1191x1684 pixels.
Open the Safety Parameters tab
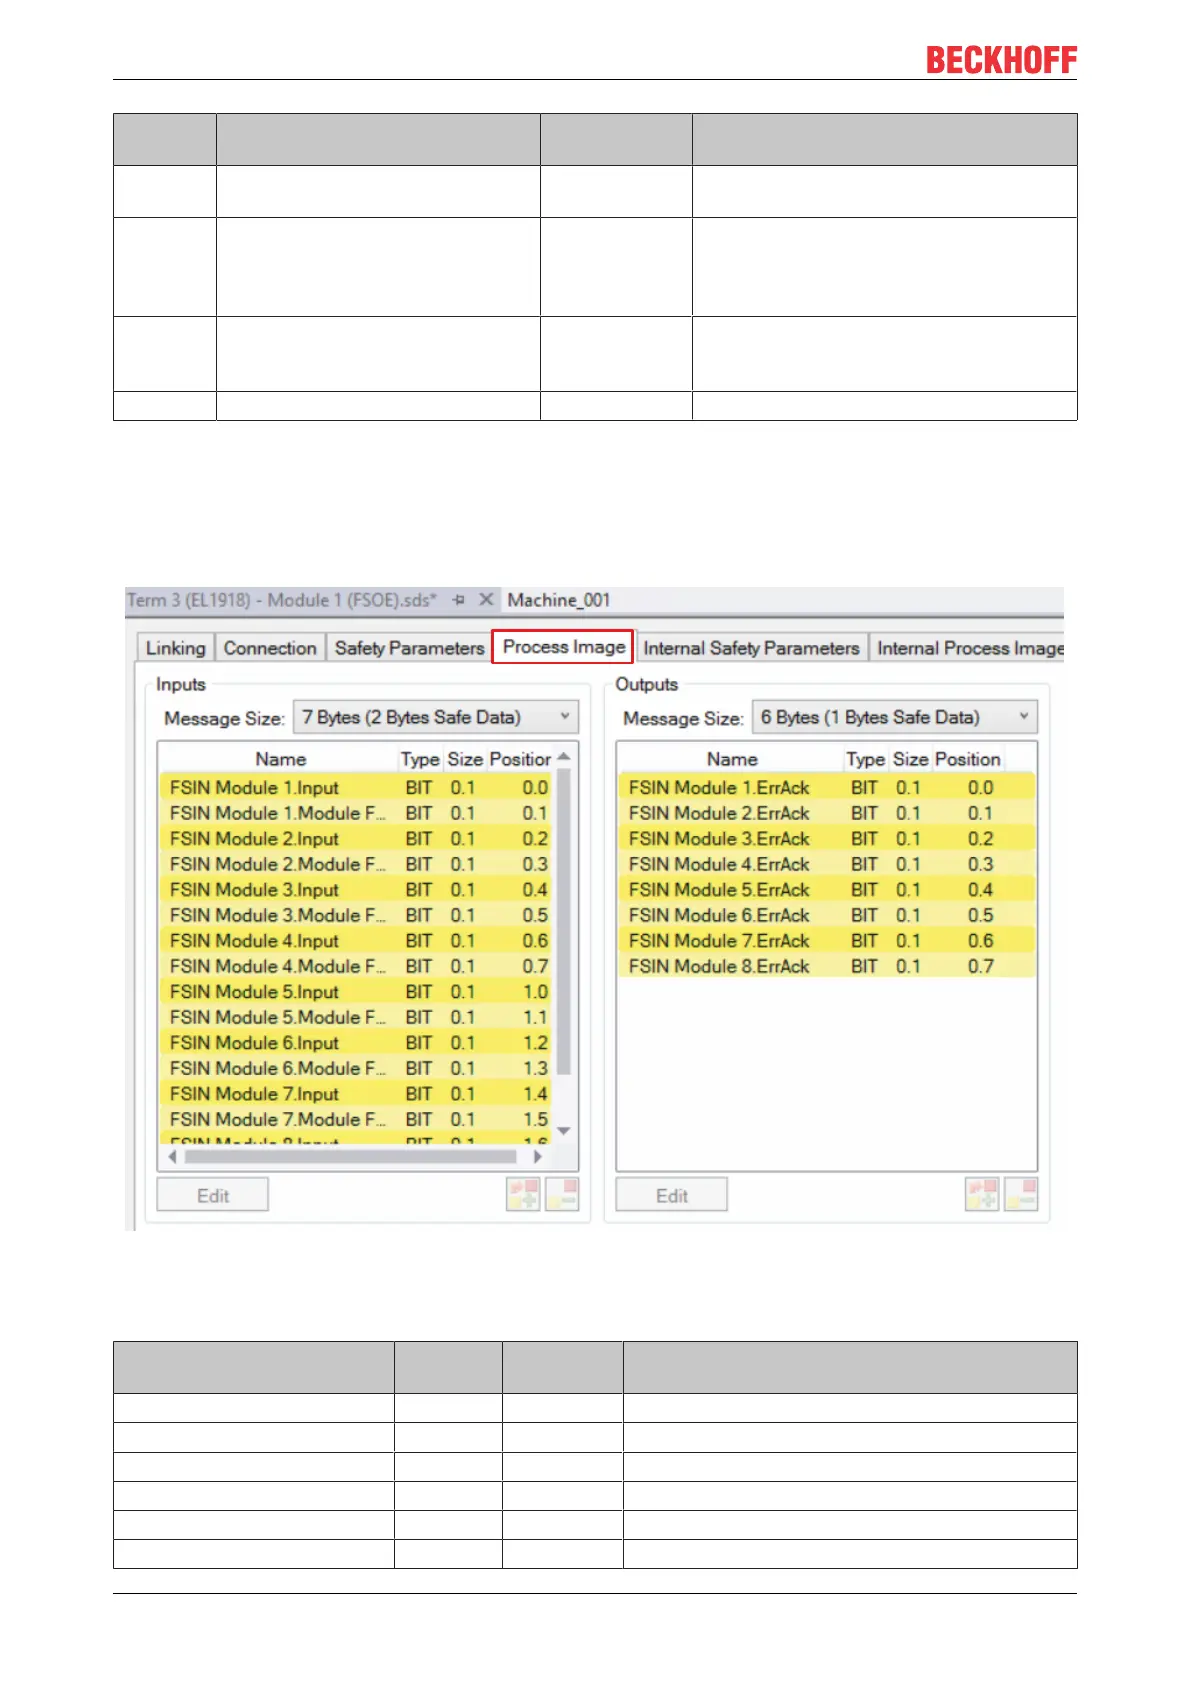pyautogui.click(x=409, y=648)
